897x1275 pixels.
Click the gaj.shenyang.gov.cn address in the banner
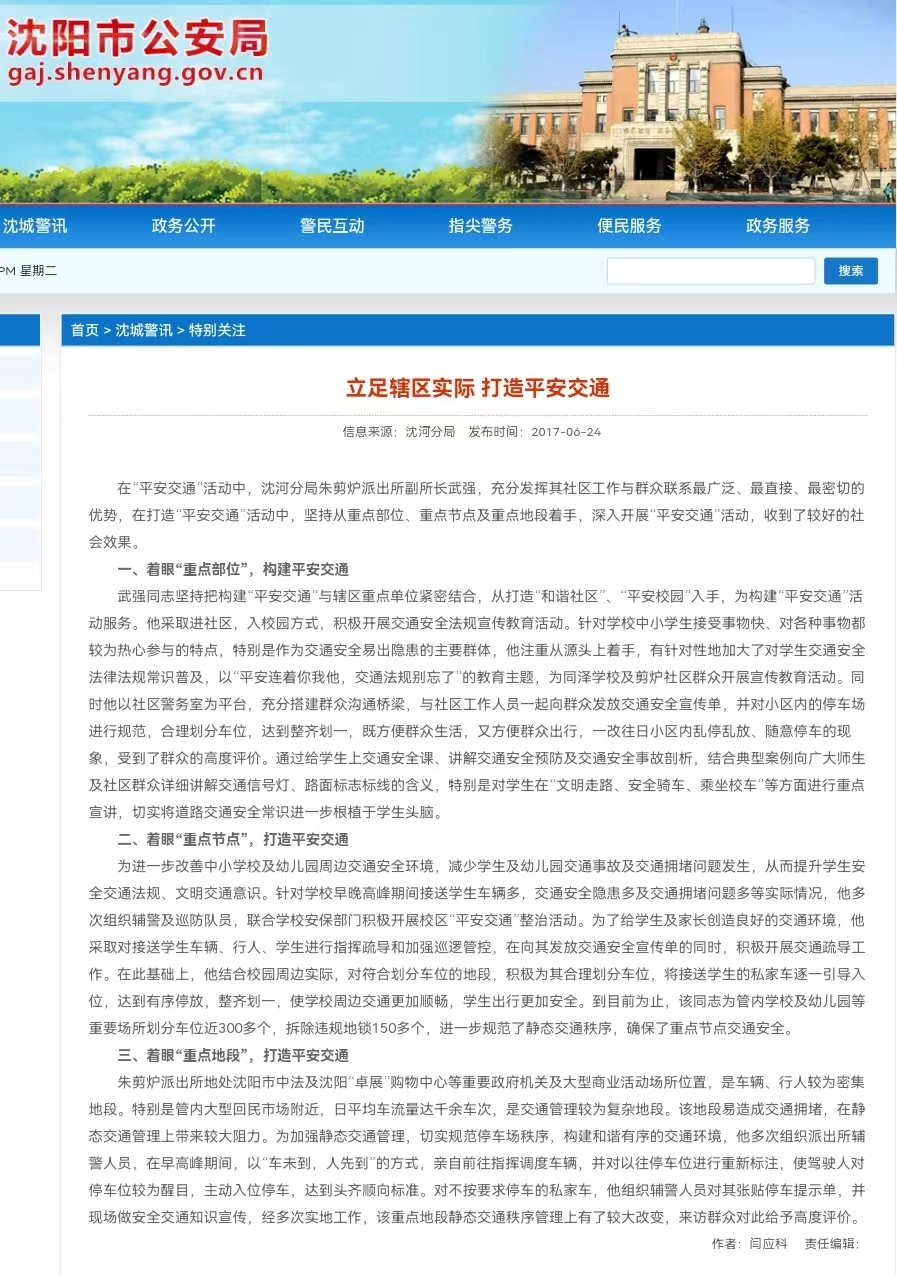(x=135, y=73)
